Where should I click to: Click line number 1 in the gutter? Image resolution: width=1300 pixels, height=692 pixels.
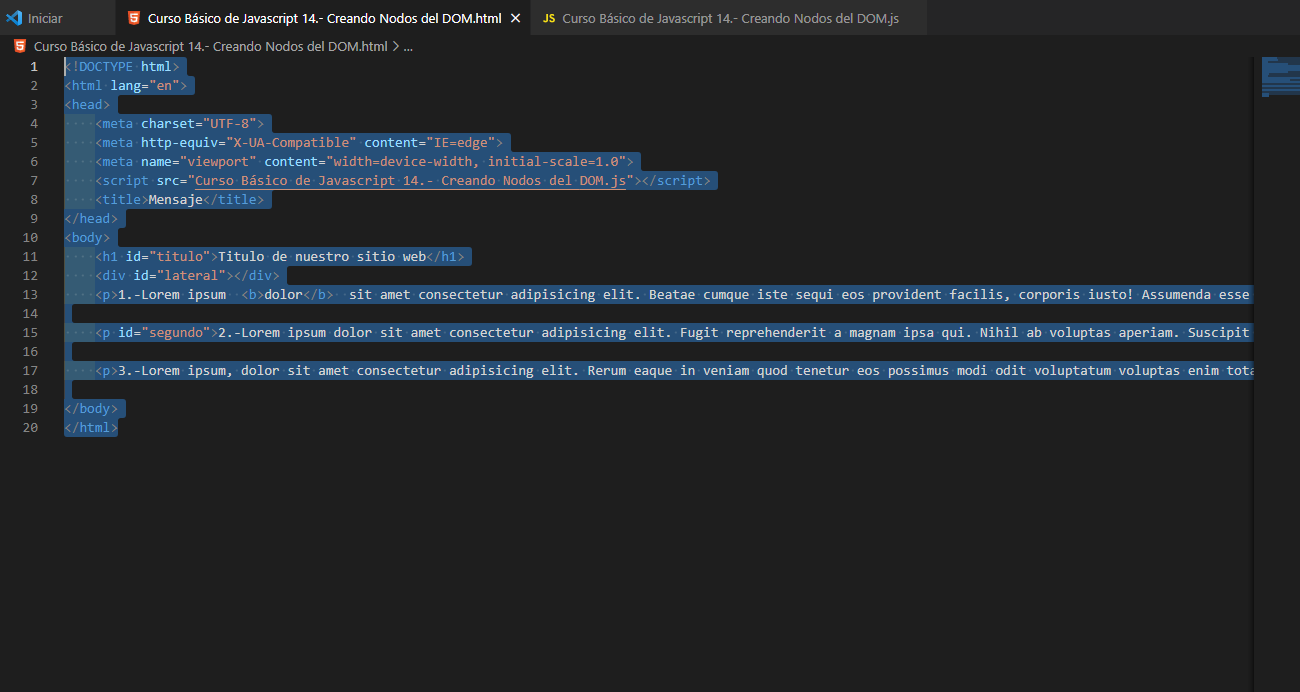coord(34,66)
